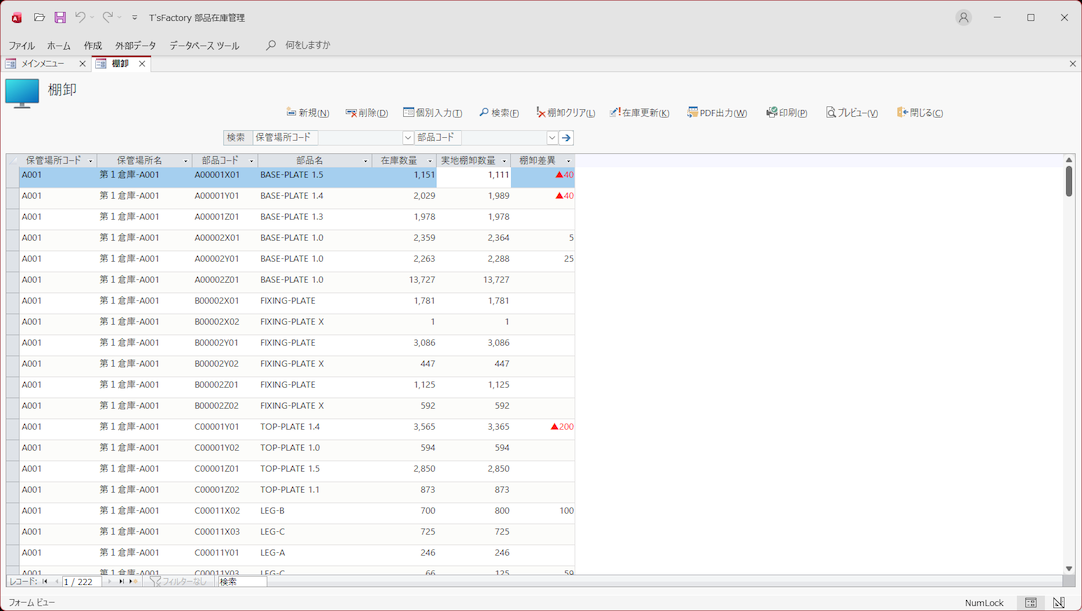This screenshot has width=1082, height=611.
Task: Expand the 保管場所コード search combo box
Action: (x=408, y=138)
